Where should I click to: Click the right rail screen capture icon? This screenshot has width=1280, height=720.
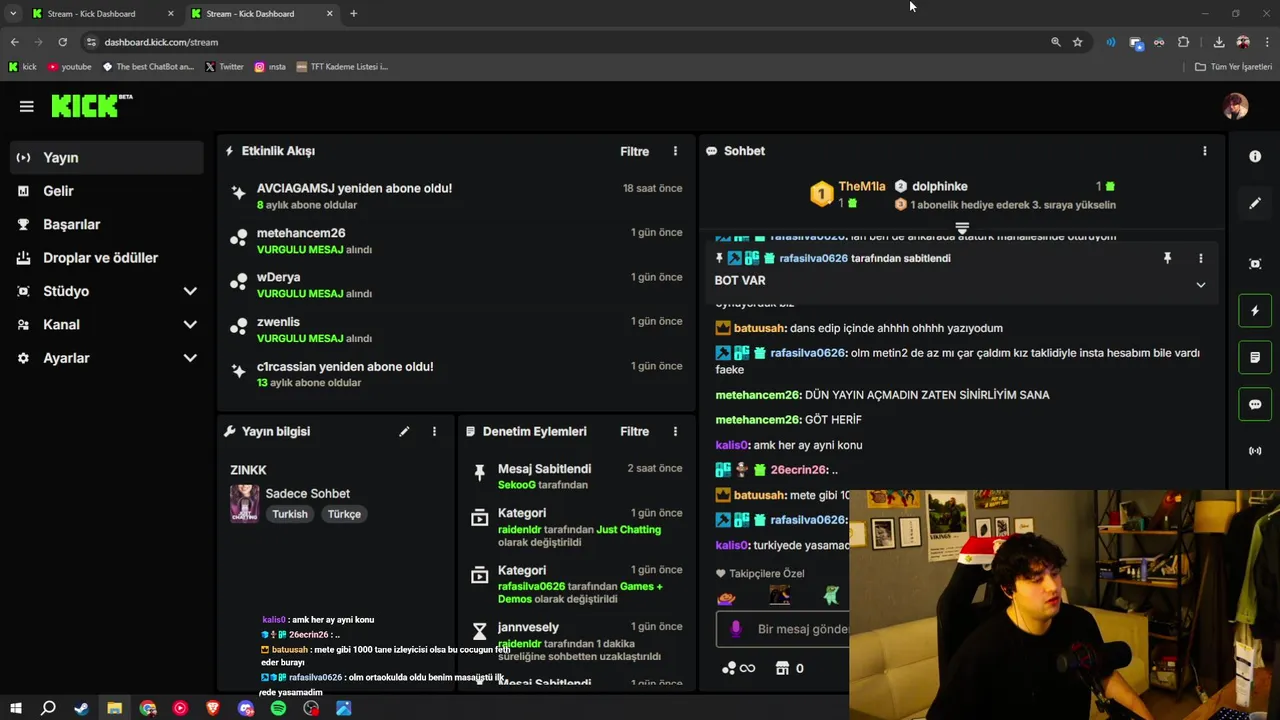[1255, 264]
